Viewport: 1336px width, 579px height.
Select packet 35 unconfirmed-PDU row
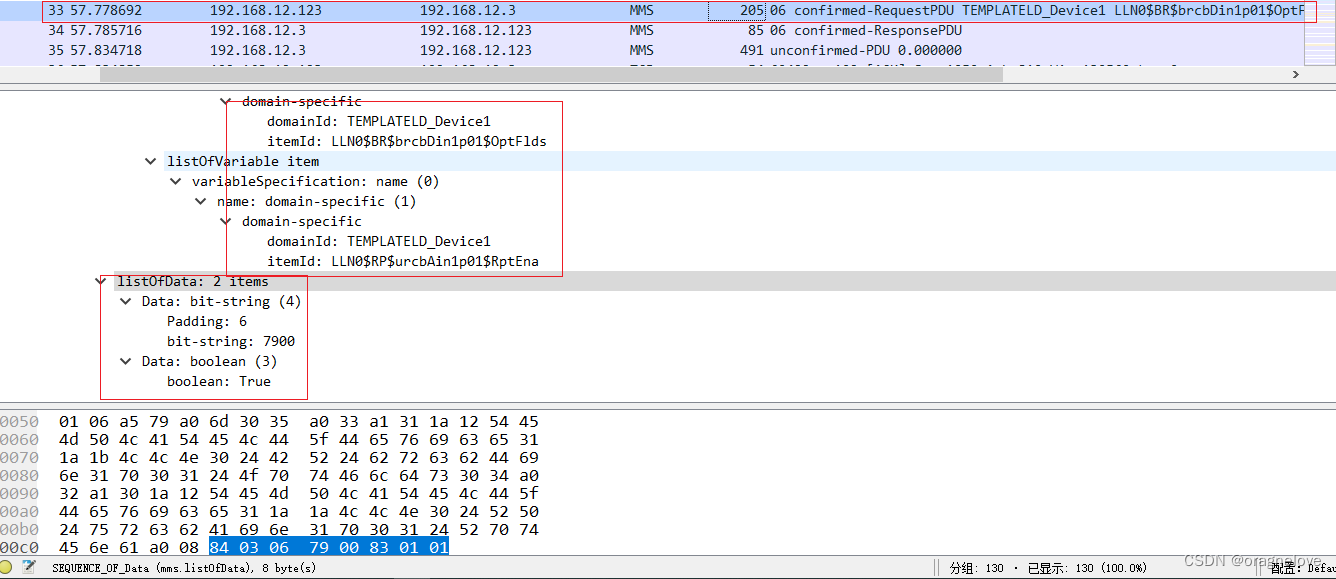coord(652,50)
